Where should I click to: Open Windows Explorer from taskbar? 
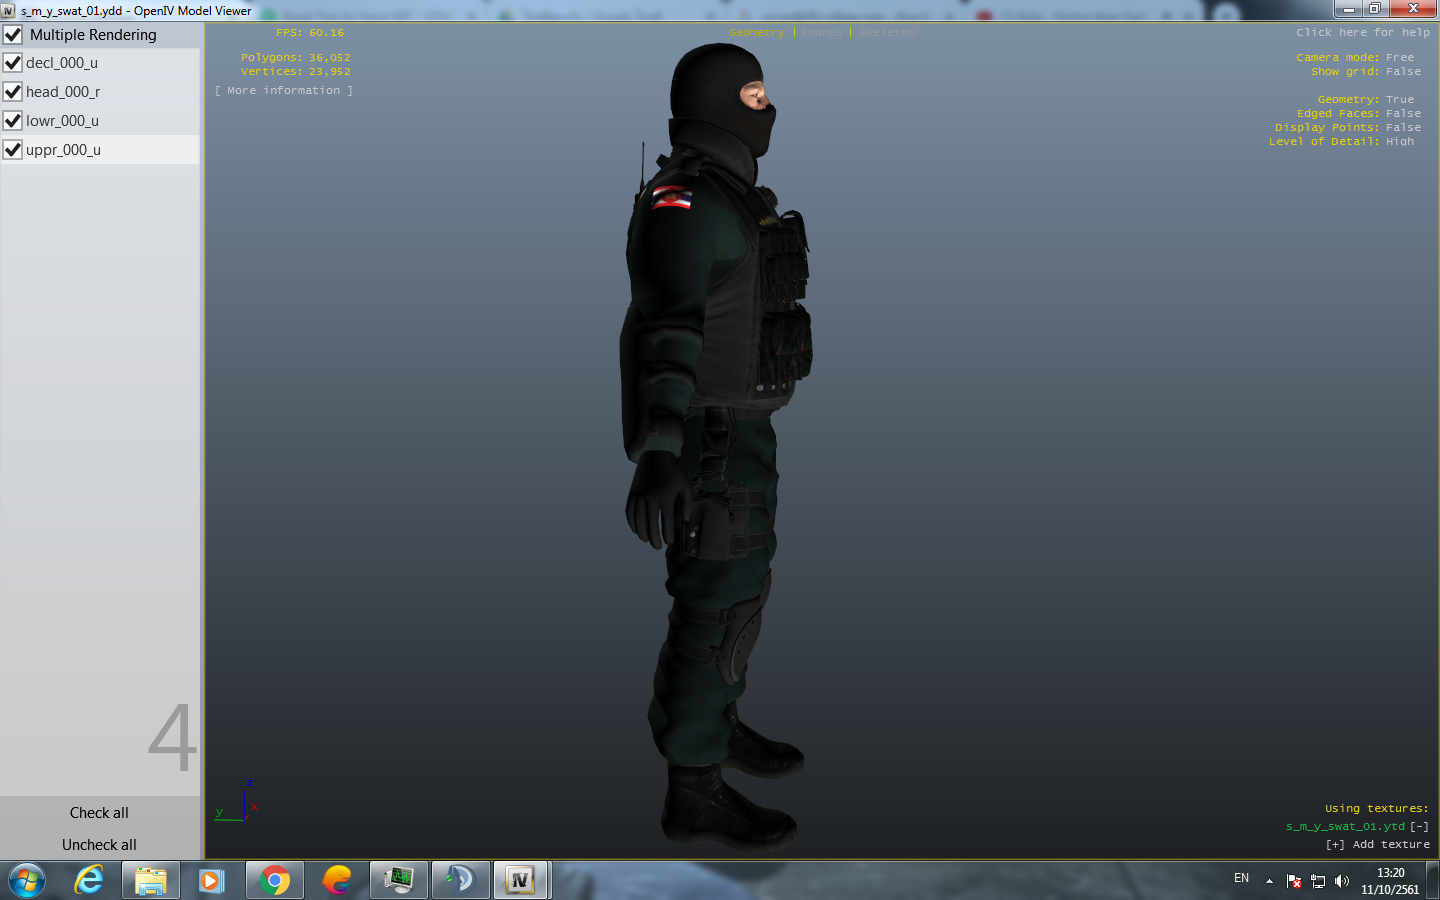click(x=151, y=881)
